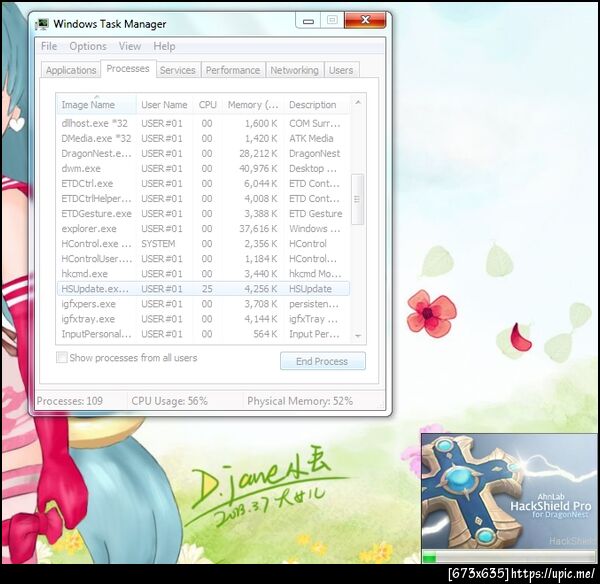600x584 pixels.
Task: Select the ETDCtrl.exe process
Action: pos(203,184)
